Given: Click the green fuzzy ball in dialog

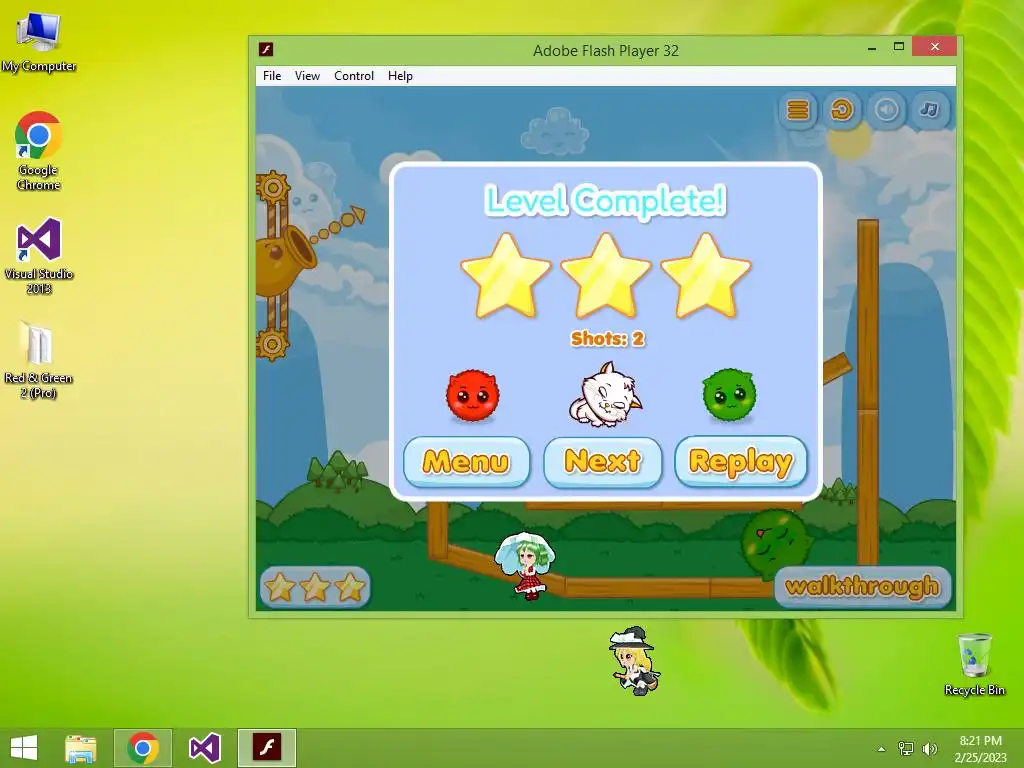Looking at the screenshot, I should [x=729, y=394].
